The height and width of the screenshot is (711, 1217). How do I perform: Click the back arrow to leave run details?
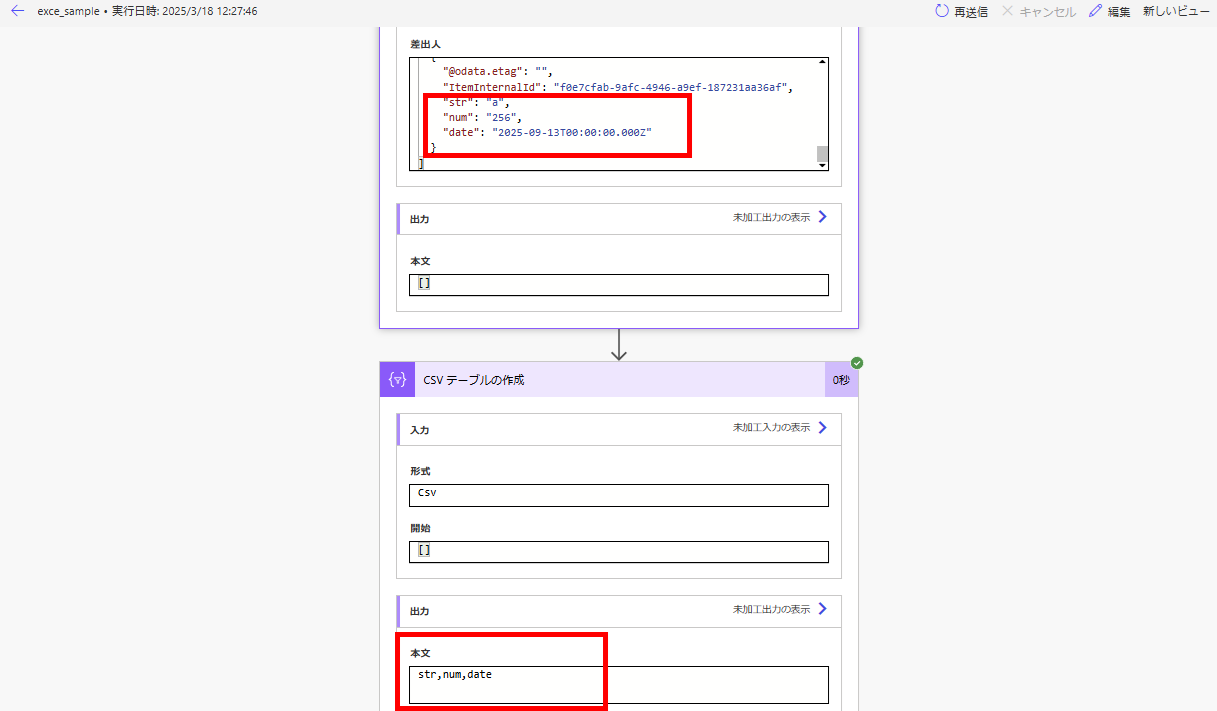15,11
